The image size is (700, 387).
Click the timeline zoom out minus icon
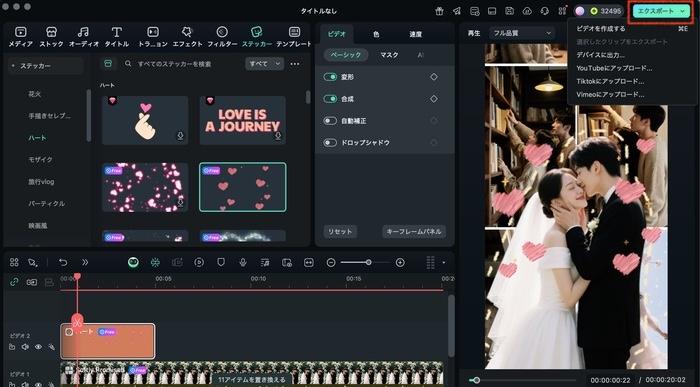(331, 262)
